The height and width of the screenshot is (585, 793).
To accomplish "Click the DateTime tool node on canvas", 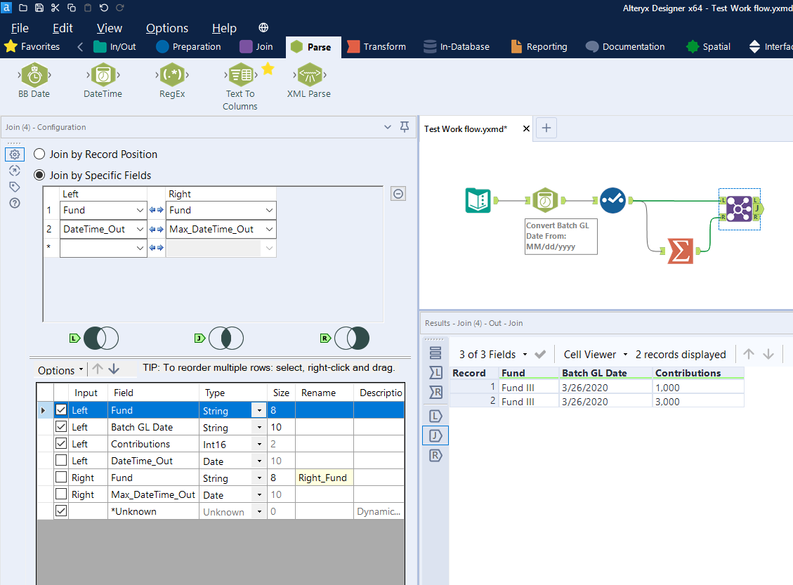I will [545, 200].
